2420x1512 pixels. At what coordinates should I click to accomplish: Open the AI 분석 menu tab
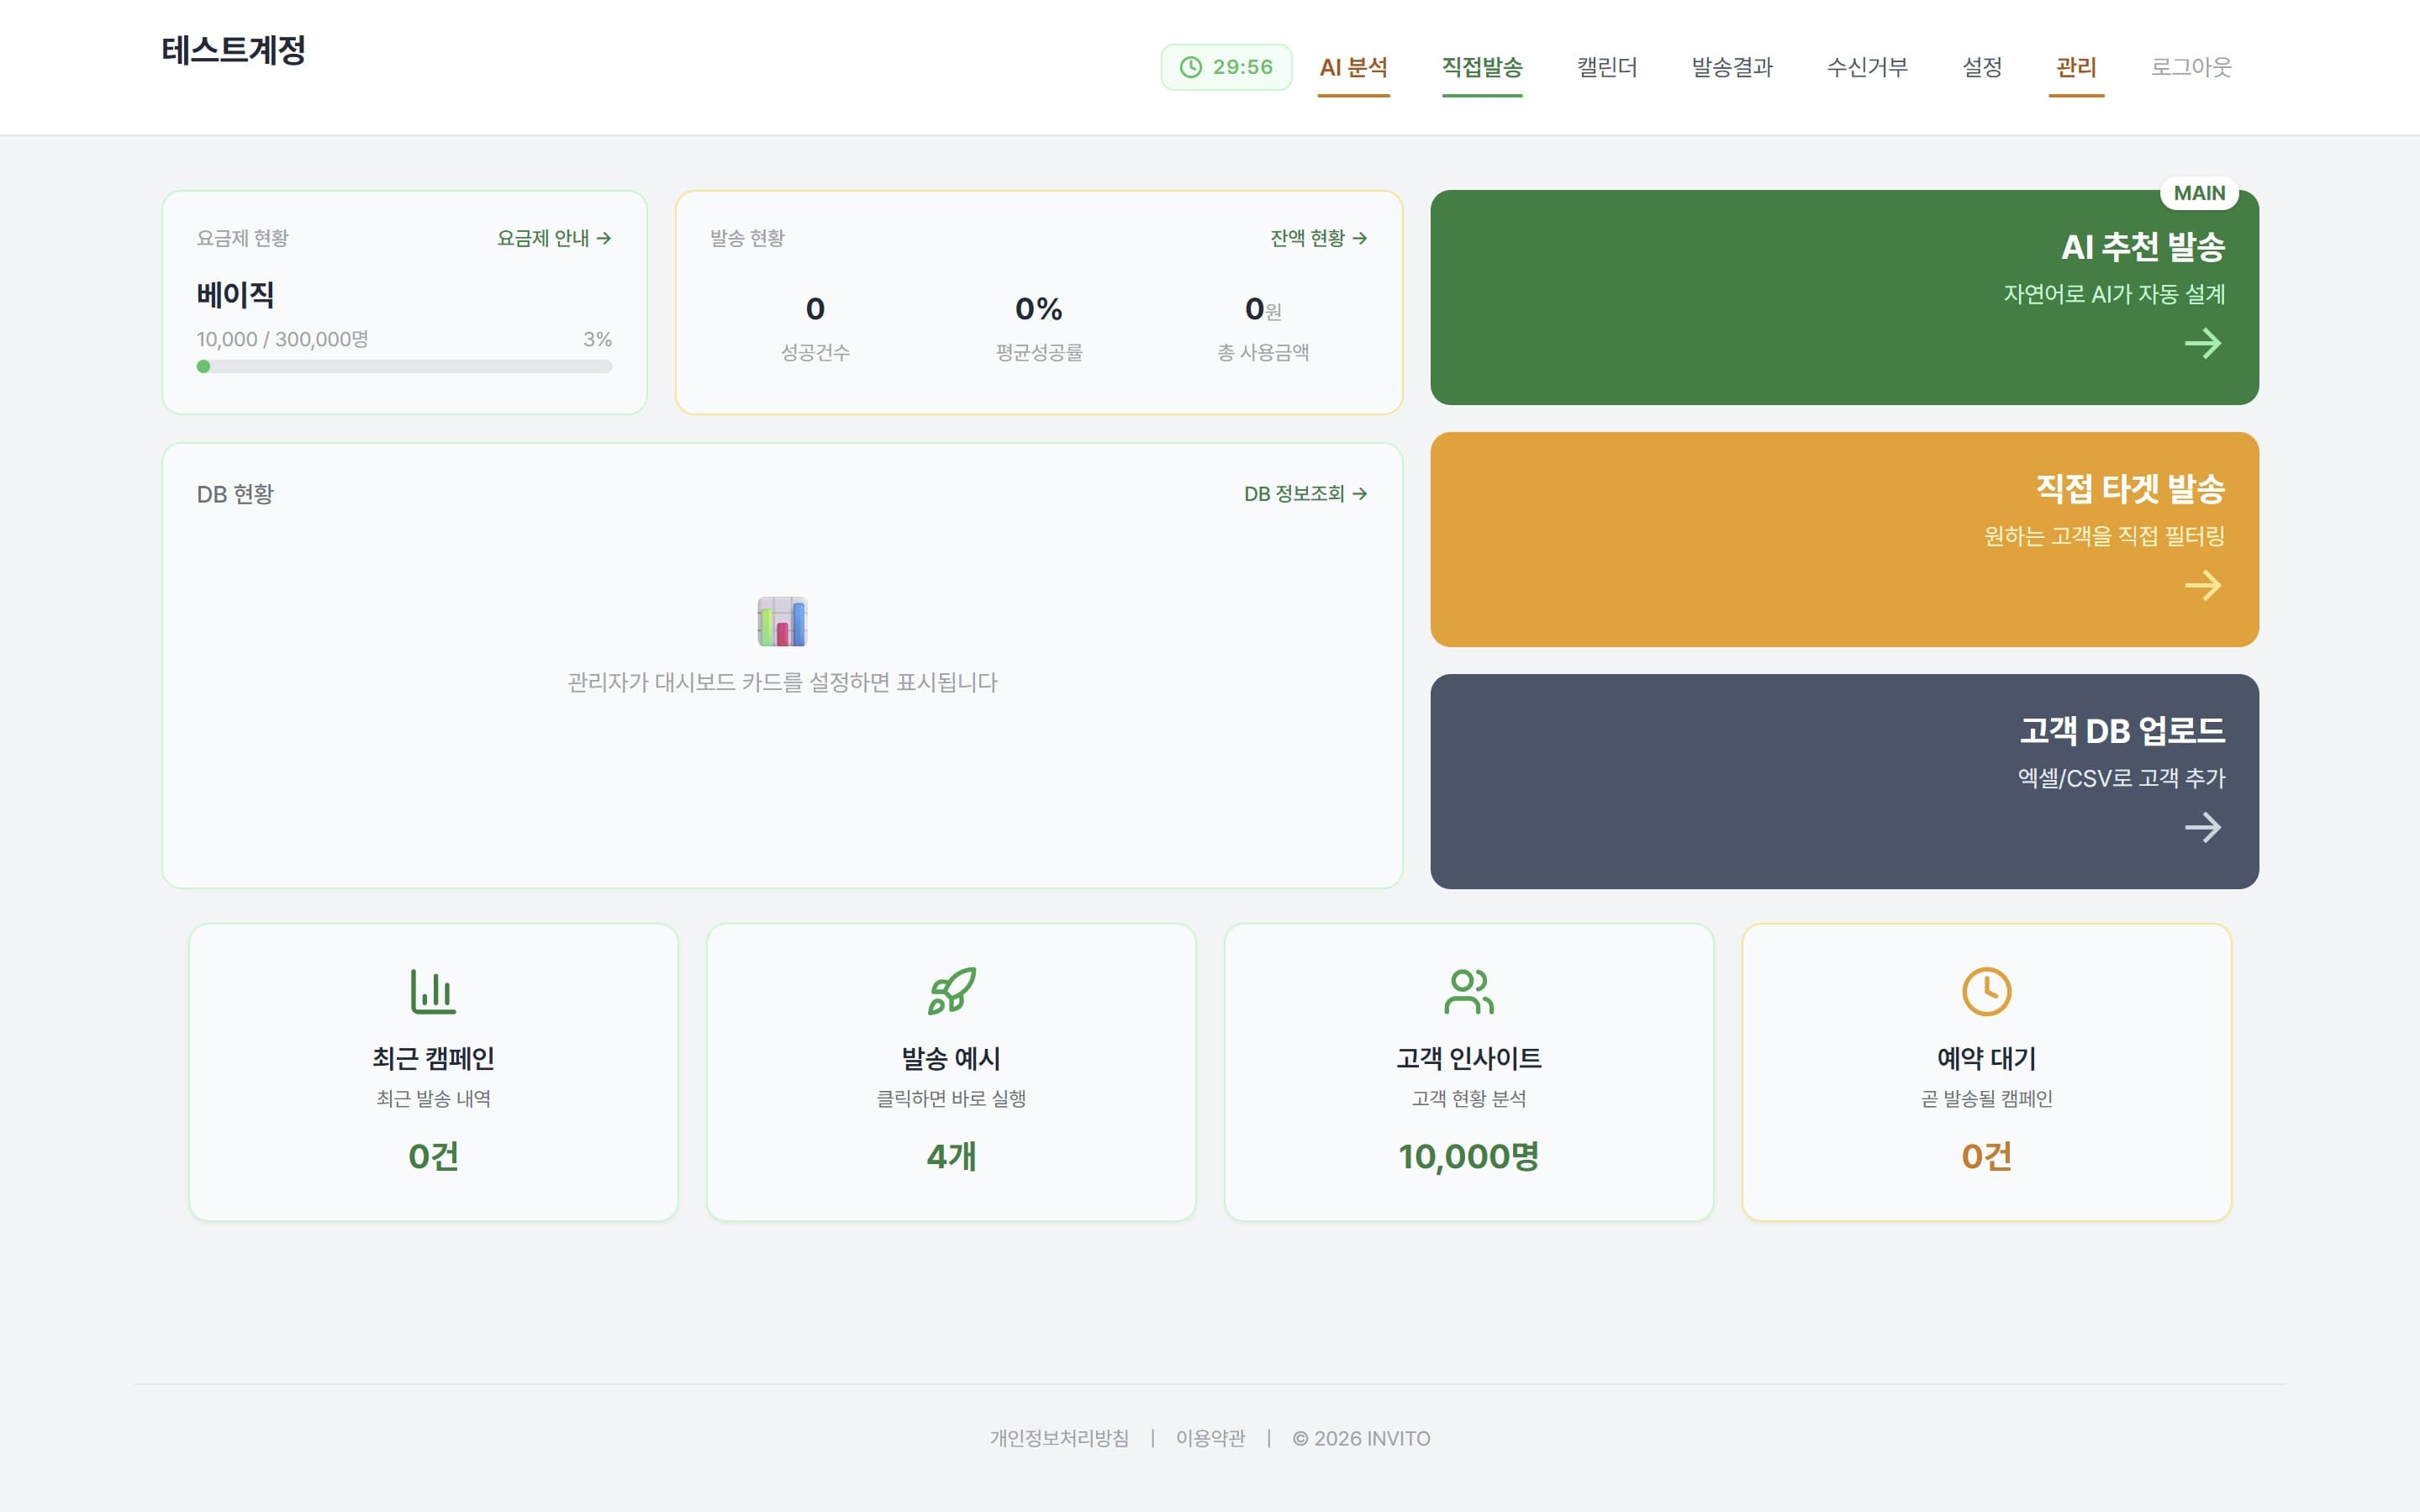click(x=1353, y=67)
